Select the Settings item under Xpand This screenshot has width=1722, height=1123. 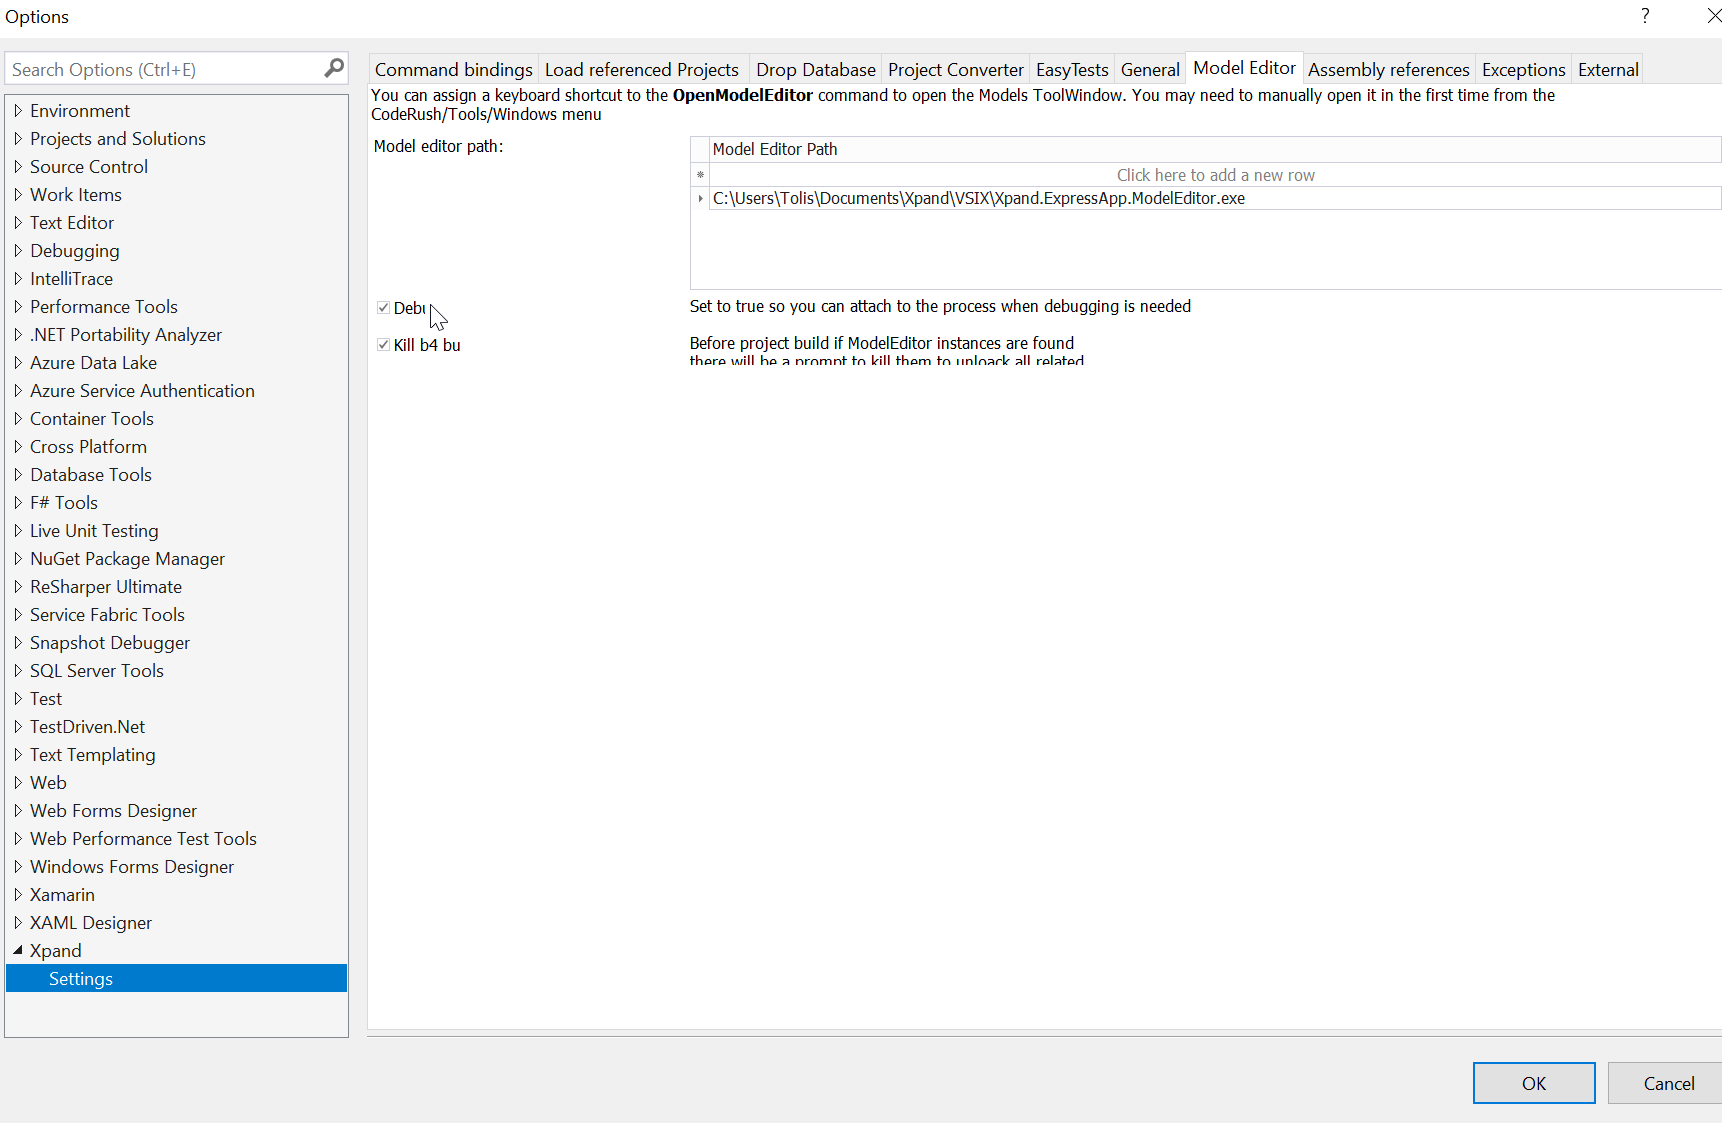click(81, 978)
